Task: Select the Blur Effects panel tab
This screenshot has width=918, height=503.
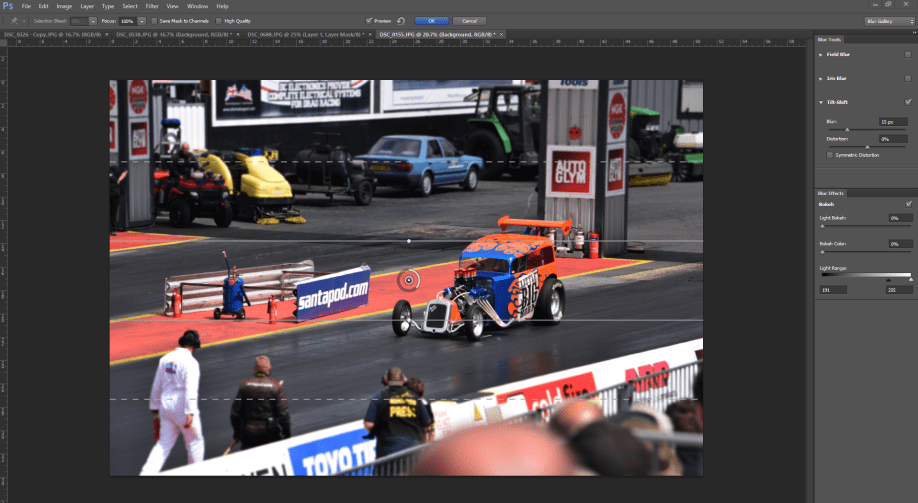Action: click(x=831, y=193)
